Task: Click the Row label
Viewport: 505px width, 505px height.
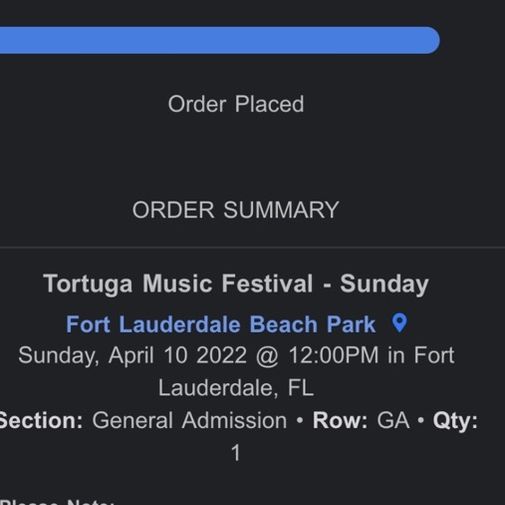Action: [x=340, y=420]
